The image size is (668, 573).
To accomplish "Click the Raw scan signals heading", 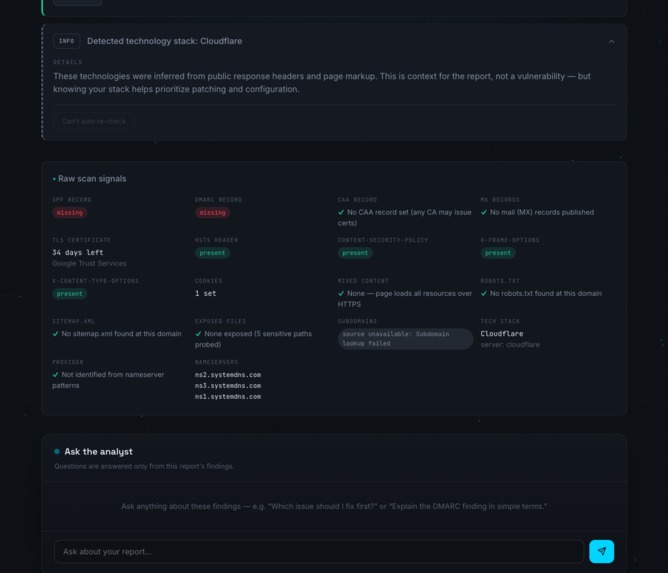I will [x=92, y=179].
